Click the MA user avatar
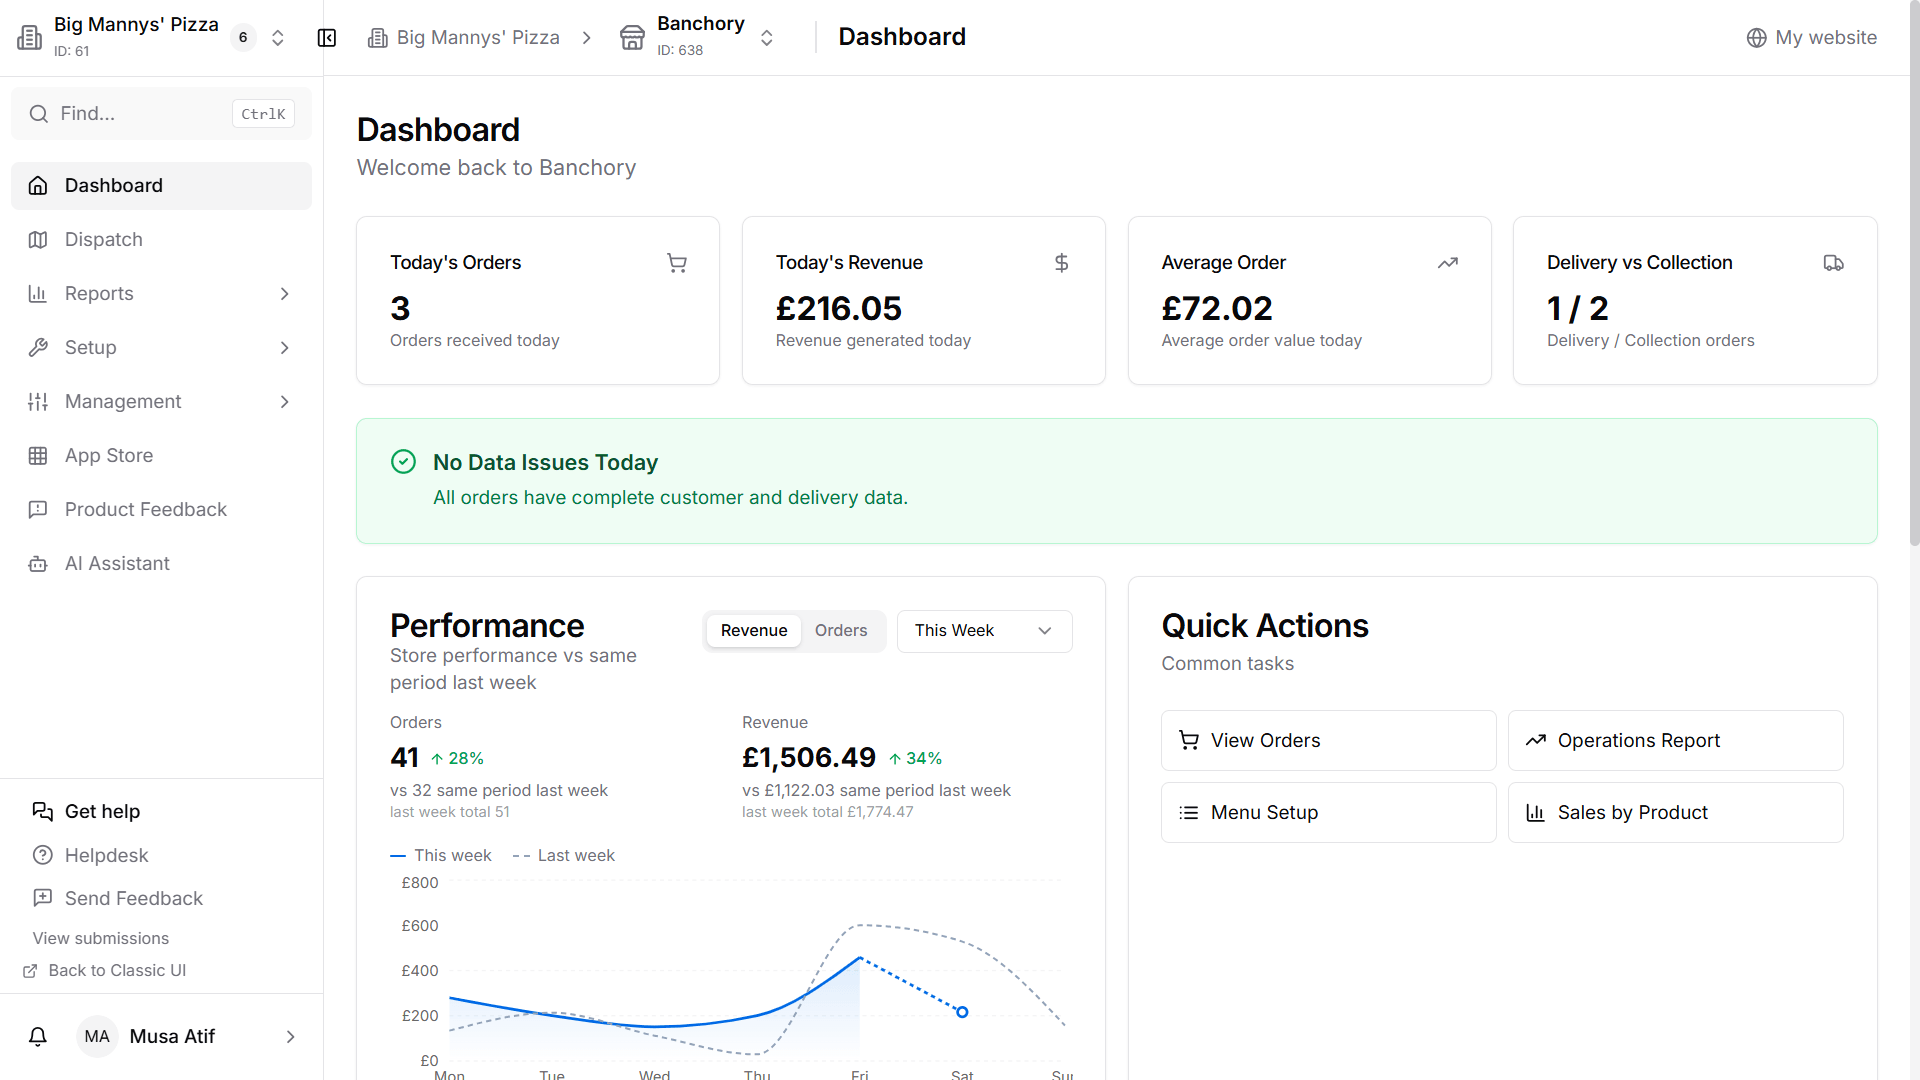The image size is (1920, 1080). click(97, 1037)
